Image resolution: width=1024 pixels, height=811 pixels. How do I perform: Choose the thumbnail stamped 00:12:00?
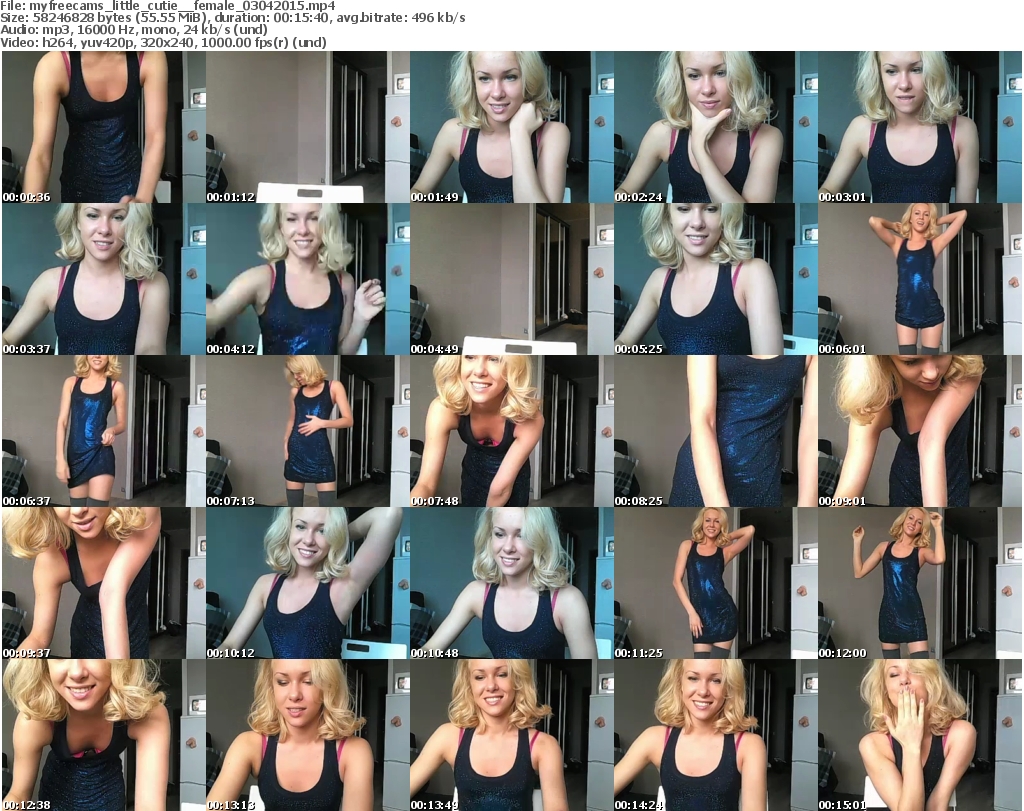pyautogui.click(x=920, y=584)
